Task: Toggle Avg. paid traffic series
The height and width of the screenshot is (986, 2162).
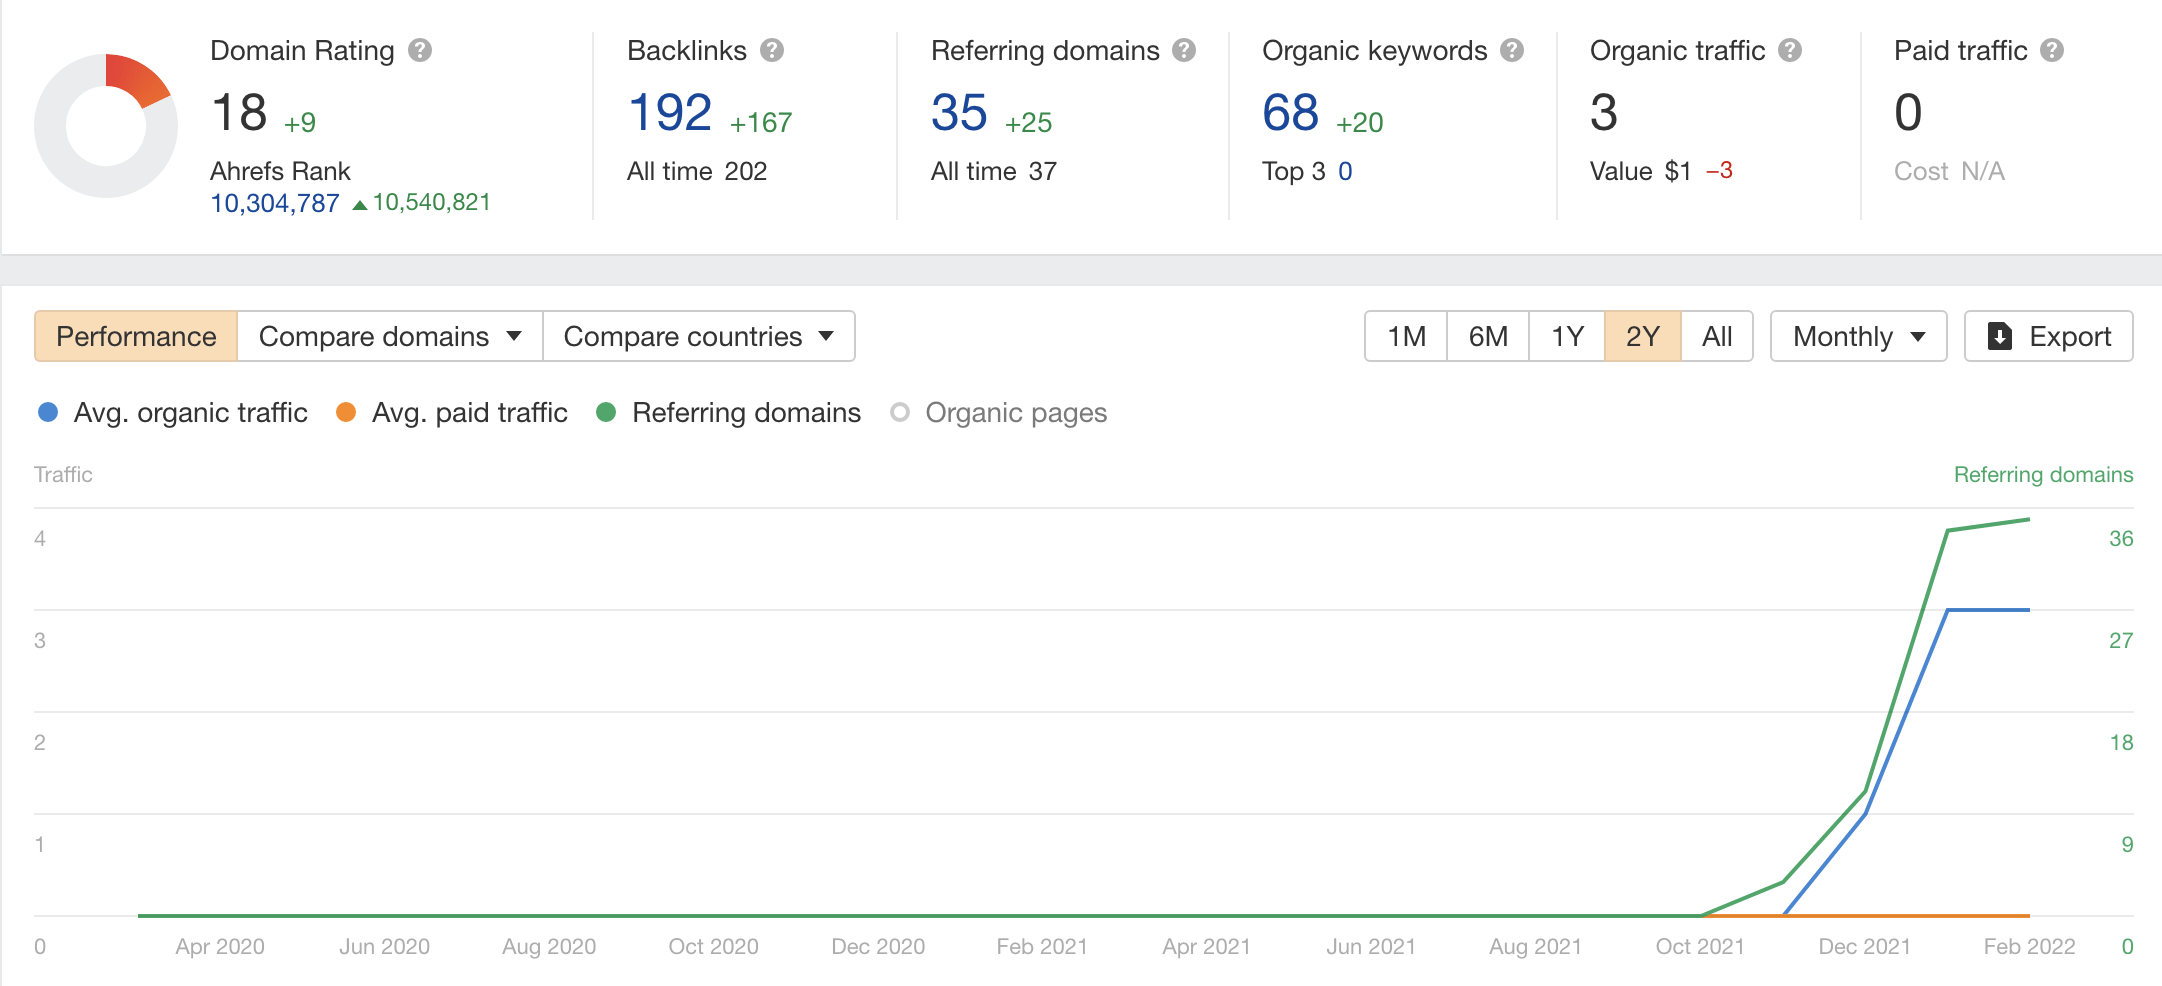Action: click(452, 412)
